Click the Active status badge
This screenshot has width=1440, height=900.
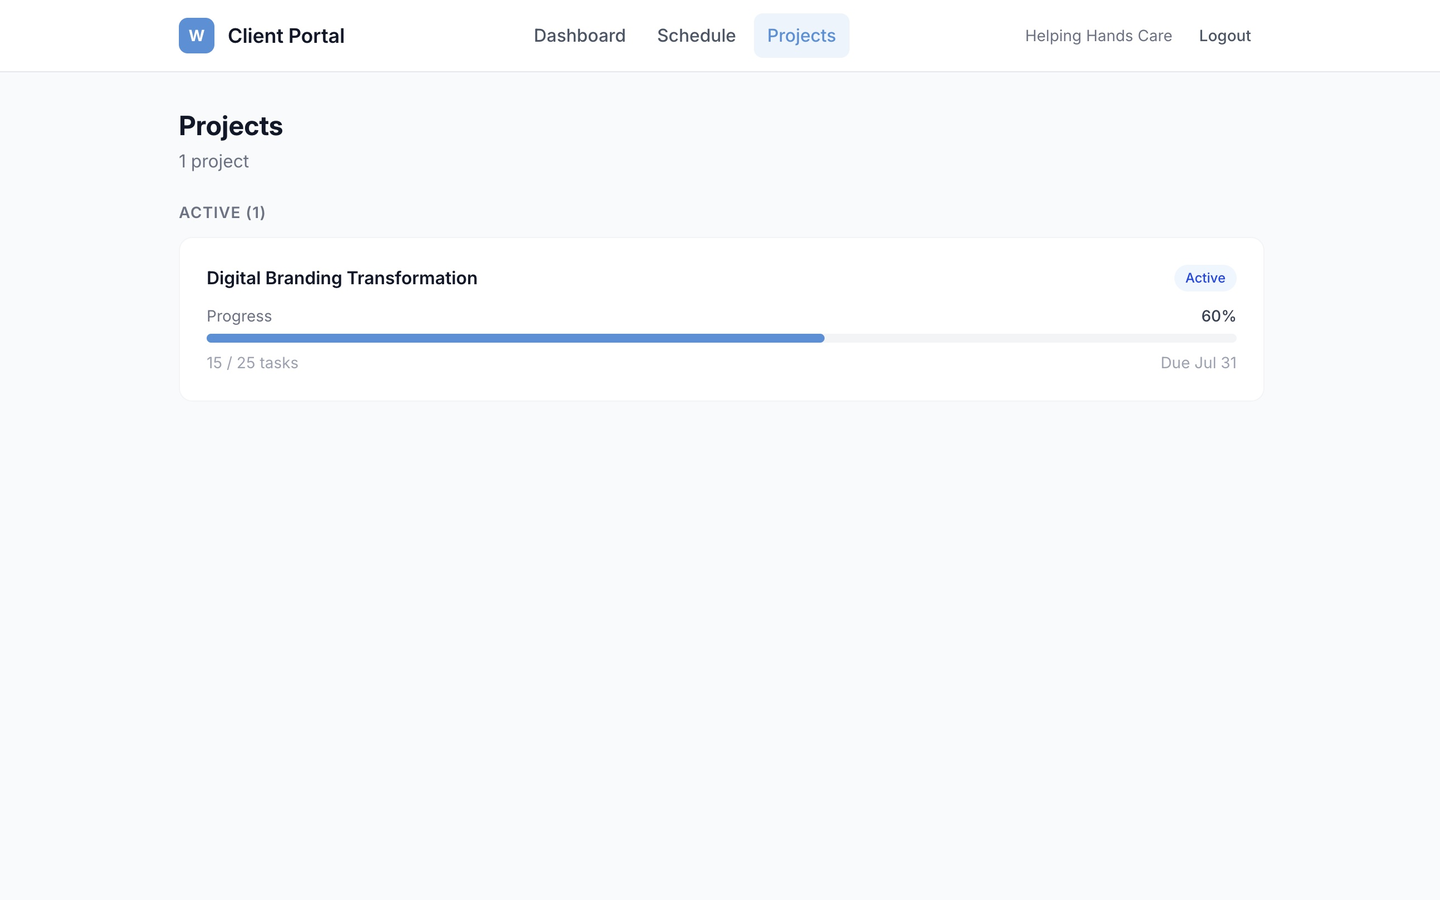tap(1204, 278)
